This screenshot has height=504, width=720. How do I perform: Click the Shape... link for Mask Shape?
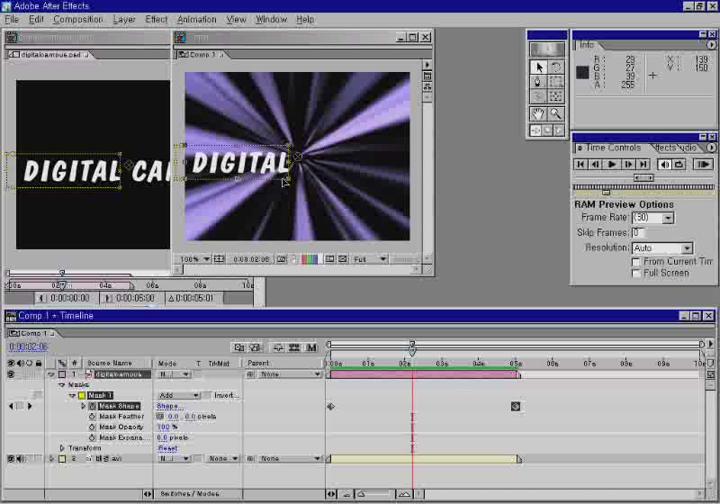pos(169,406)
